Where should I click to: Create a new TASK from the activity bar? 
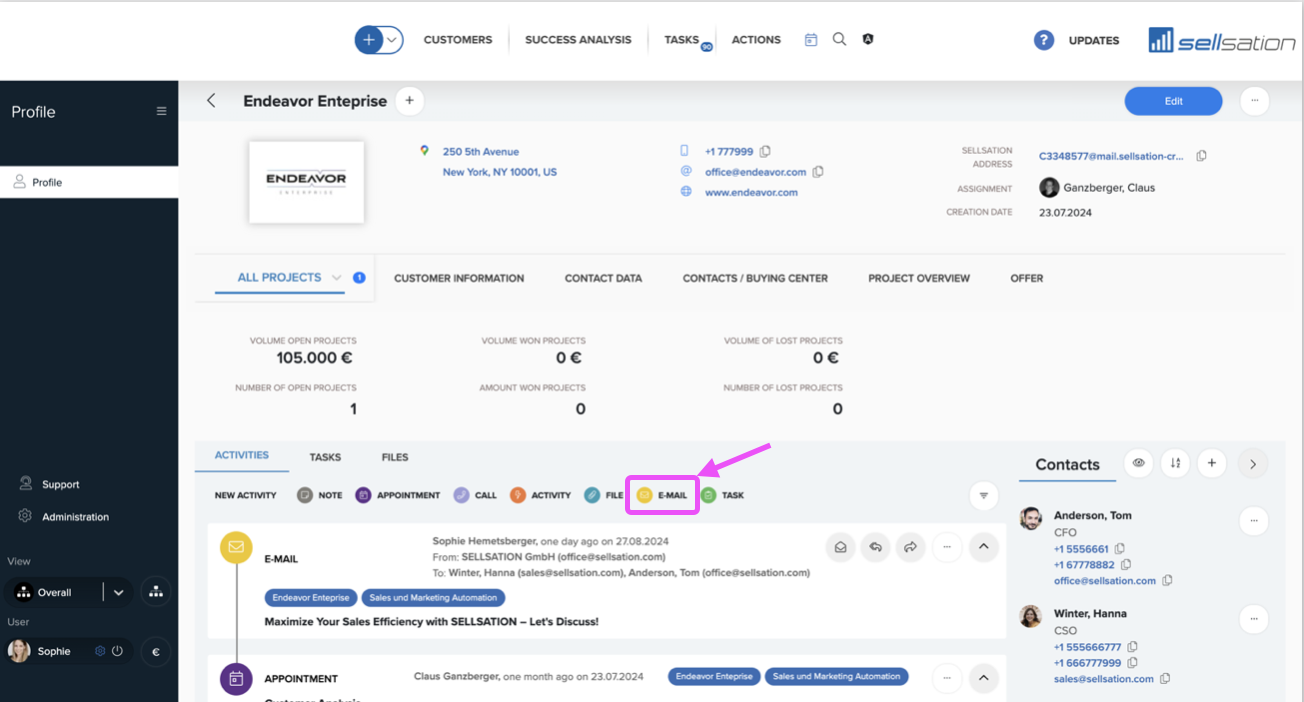[x=722, y=495]
